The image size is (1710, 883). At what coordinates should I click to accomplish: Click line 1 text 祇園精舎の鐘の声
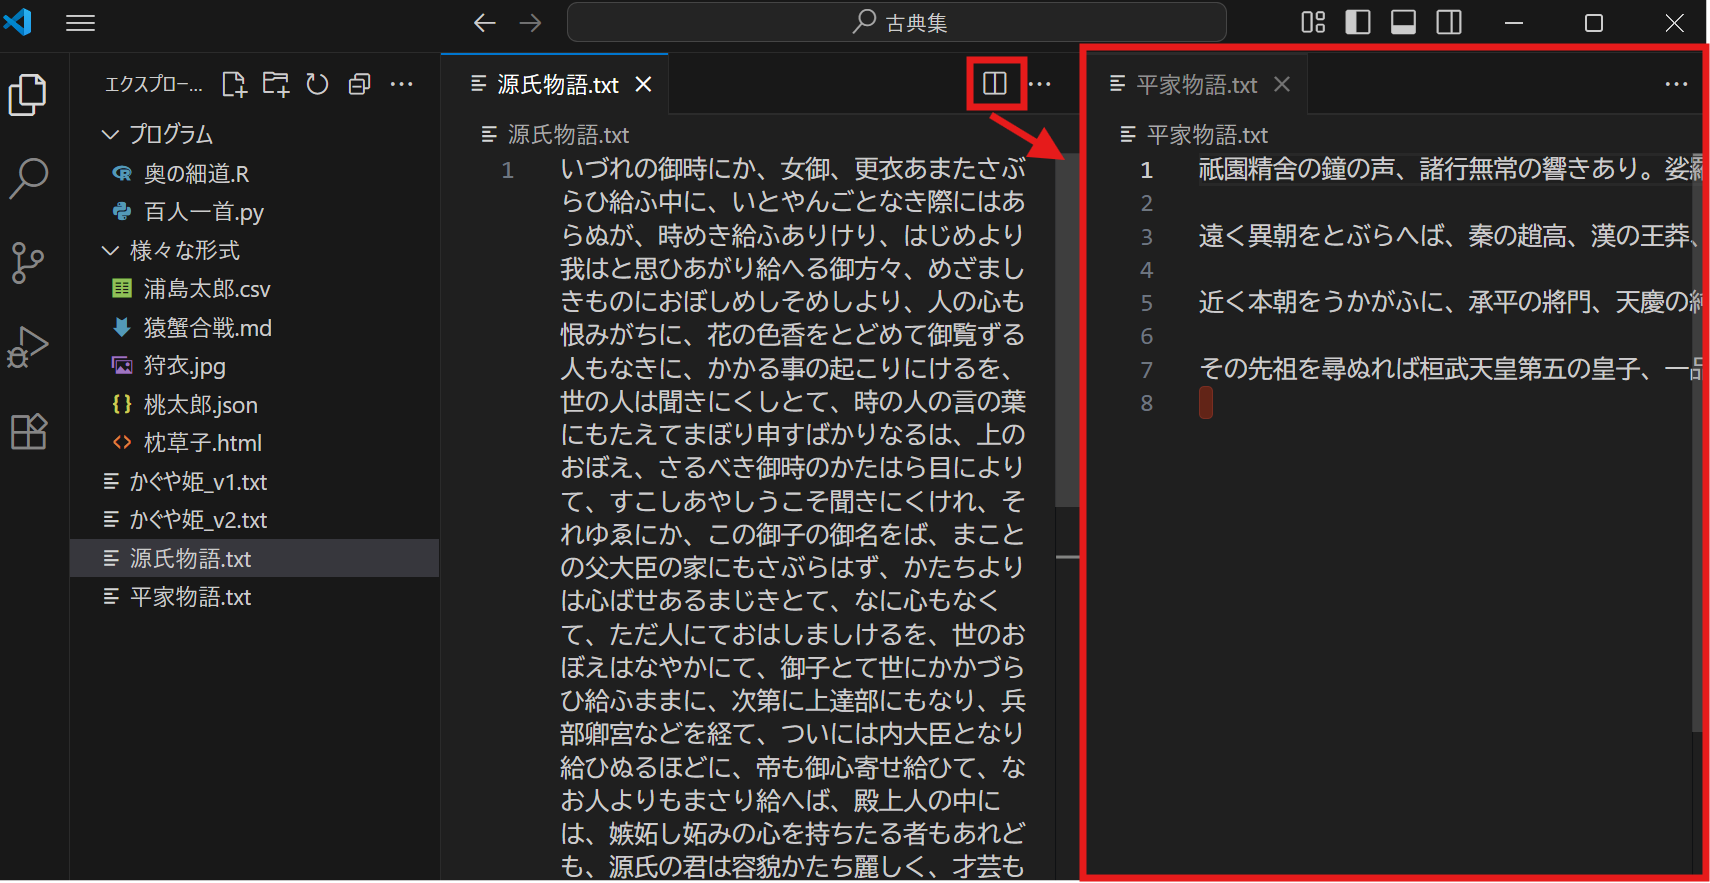tap(1297, 169)
